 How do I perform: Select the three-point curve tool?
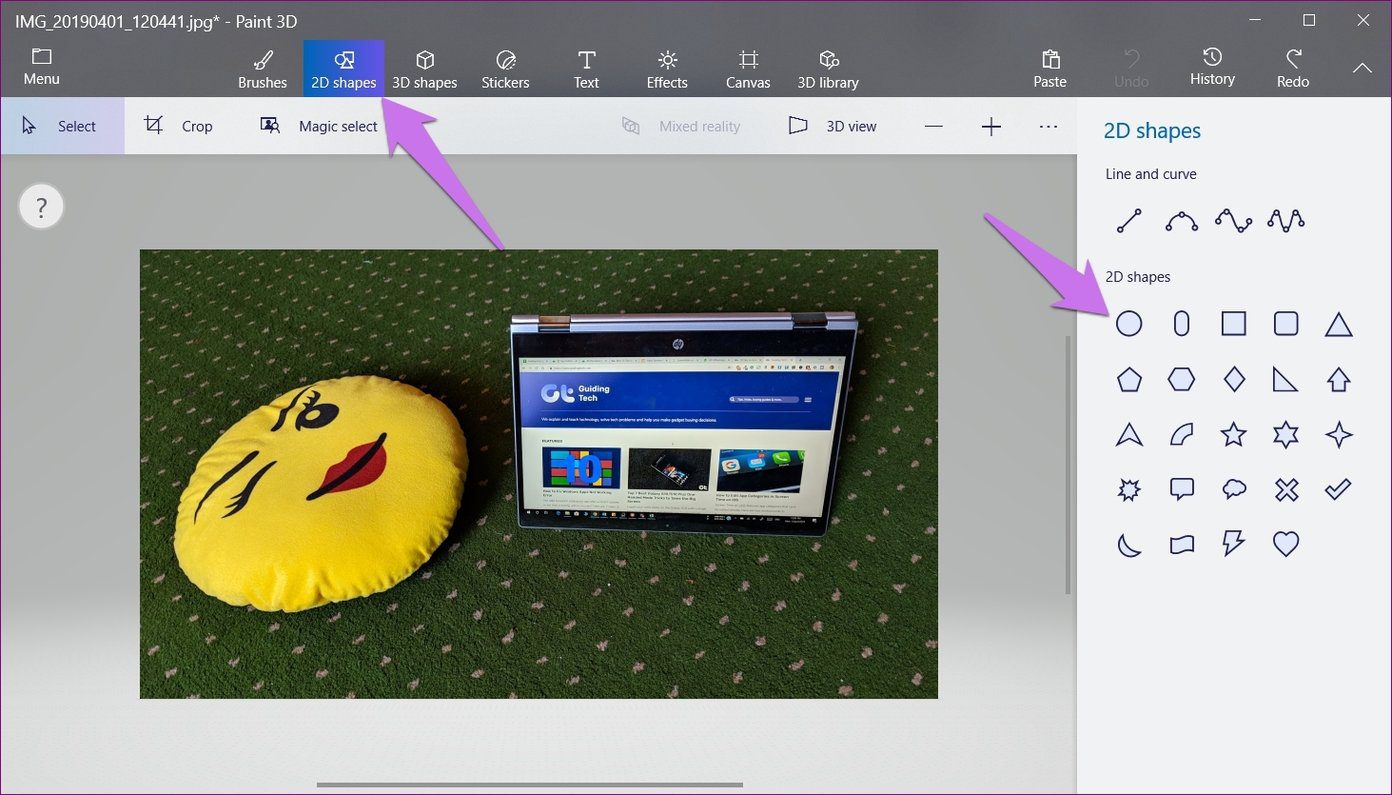1182,221
